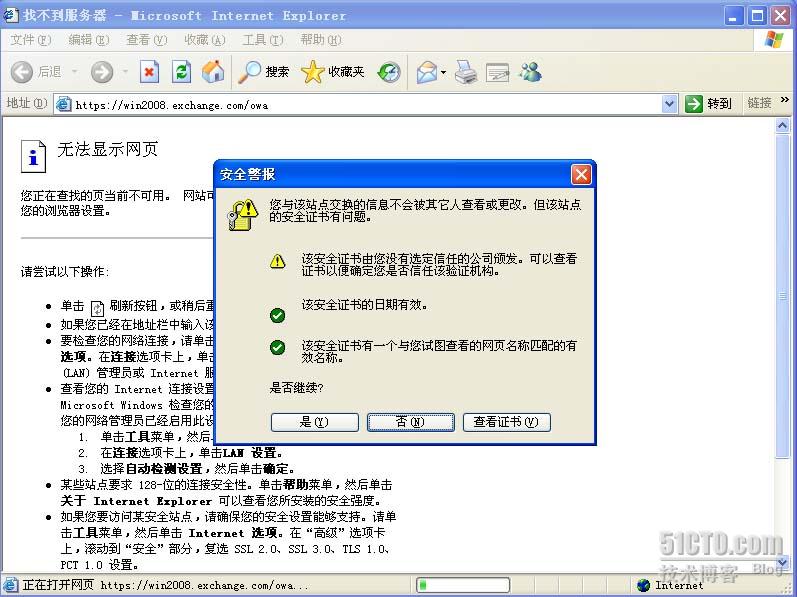Click the 该安全证书的日期有效 text
Viewport: 797px width, 597px height.
364,305
